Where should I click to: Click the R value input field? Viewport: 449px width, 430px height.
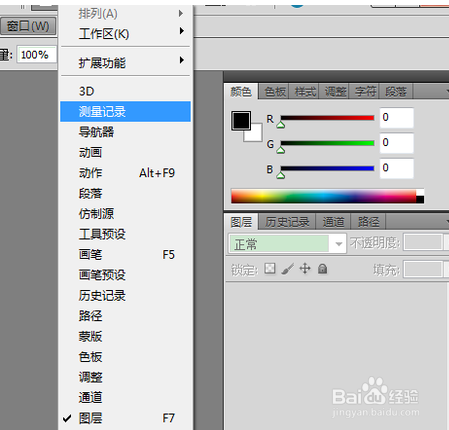click(397, 118)
